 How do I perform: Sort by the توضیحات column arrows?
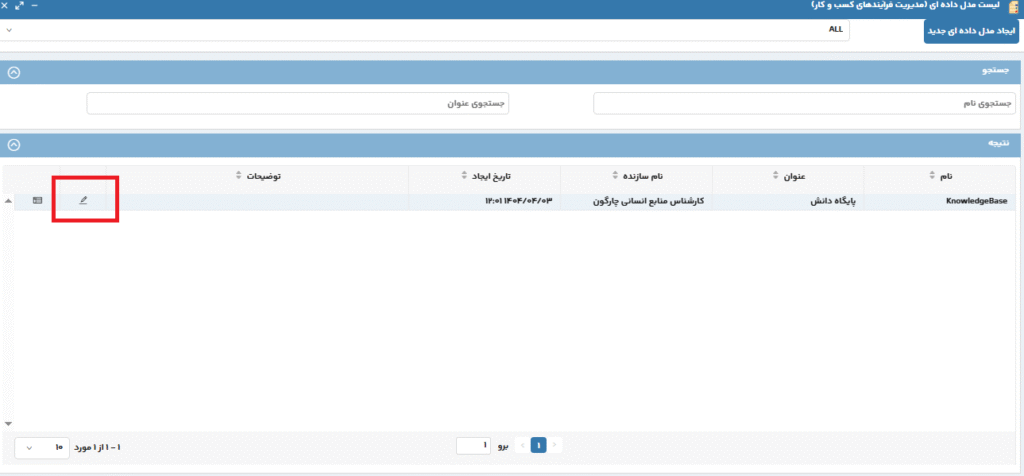238,176
